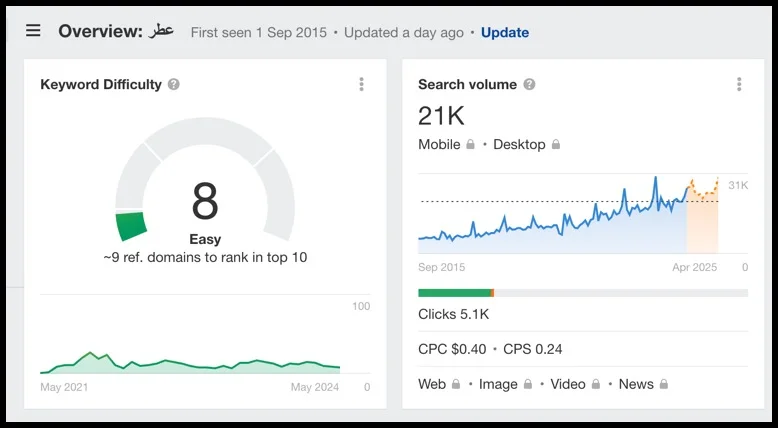The width and height of the screenshot is (778, 428).
Task: Click the lock icon next to Web
Action: coord(456,384)
